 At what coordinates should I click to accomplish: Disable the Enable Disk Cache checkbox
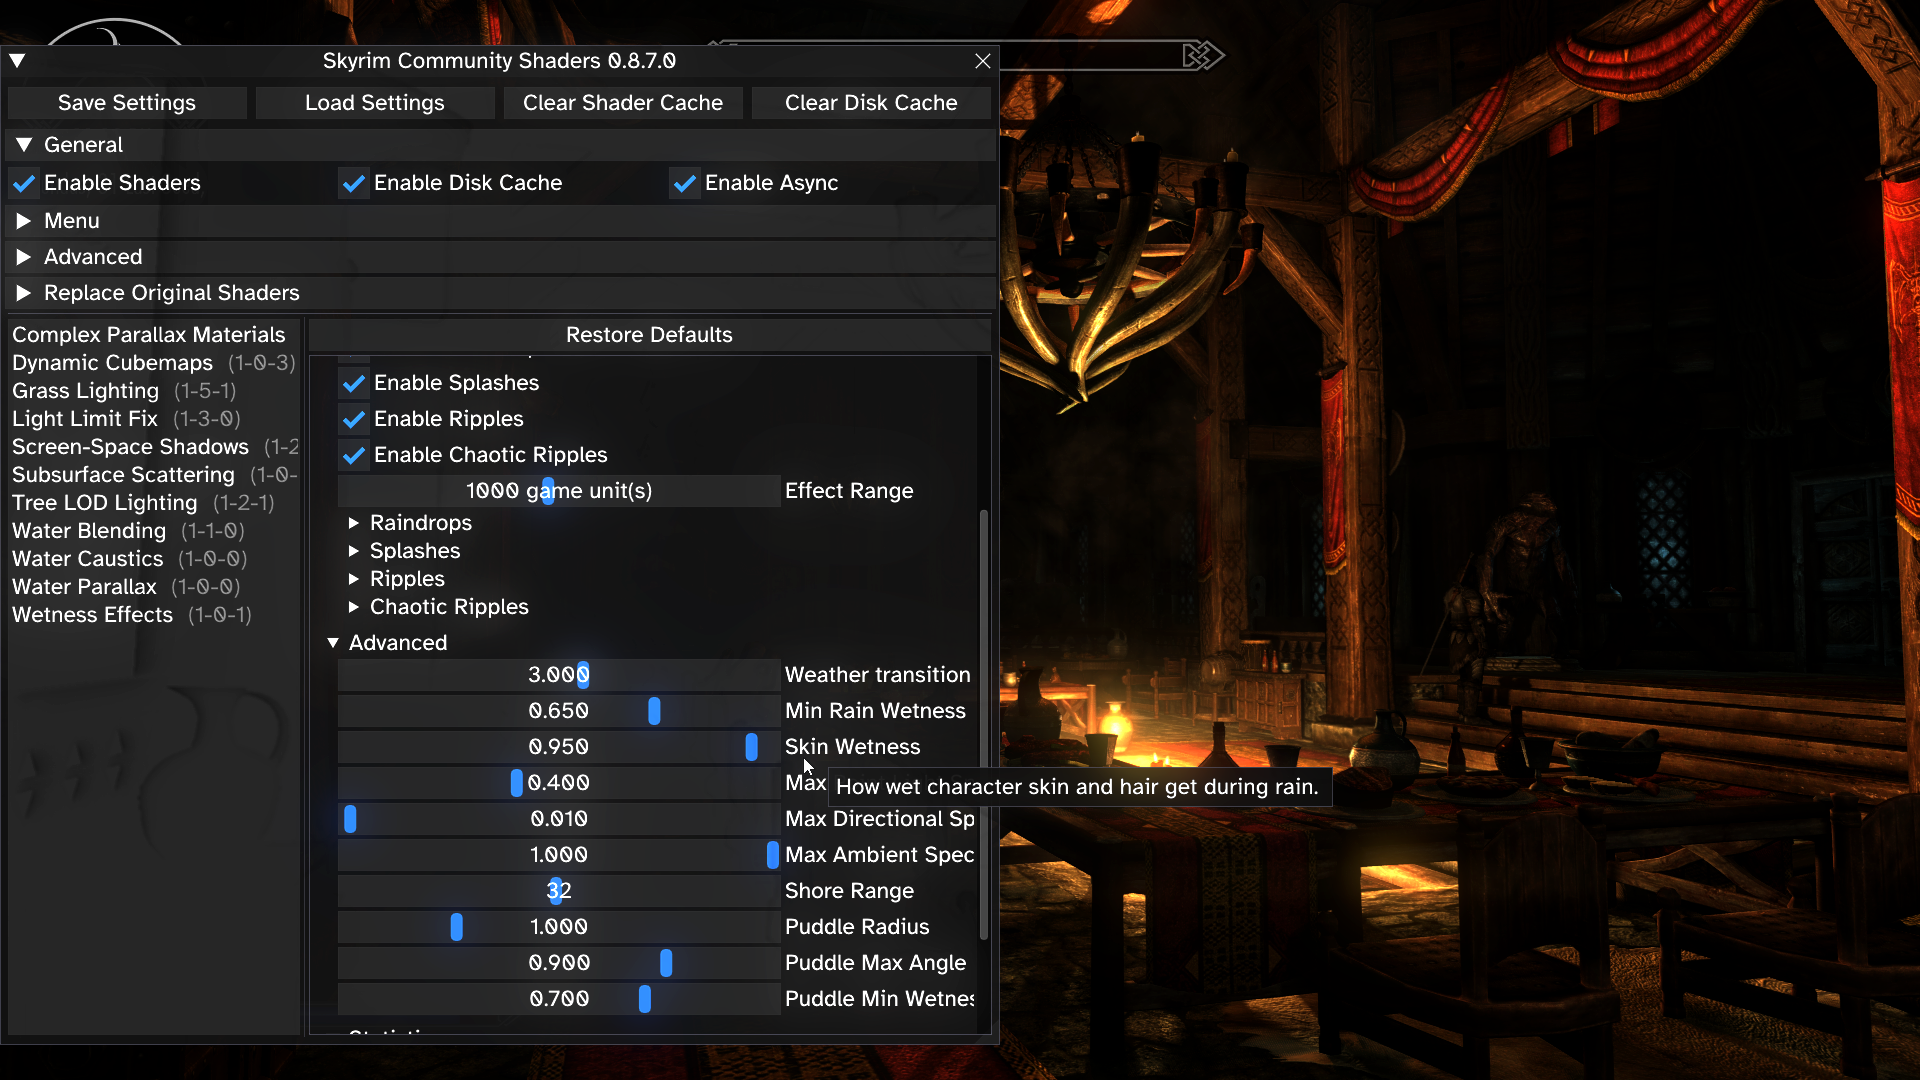(x=353, y=183)
